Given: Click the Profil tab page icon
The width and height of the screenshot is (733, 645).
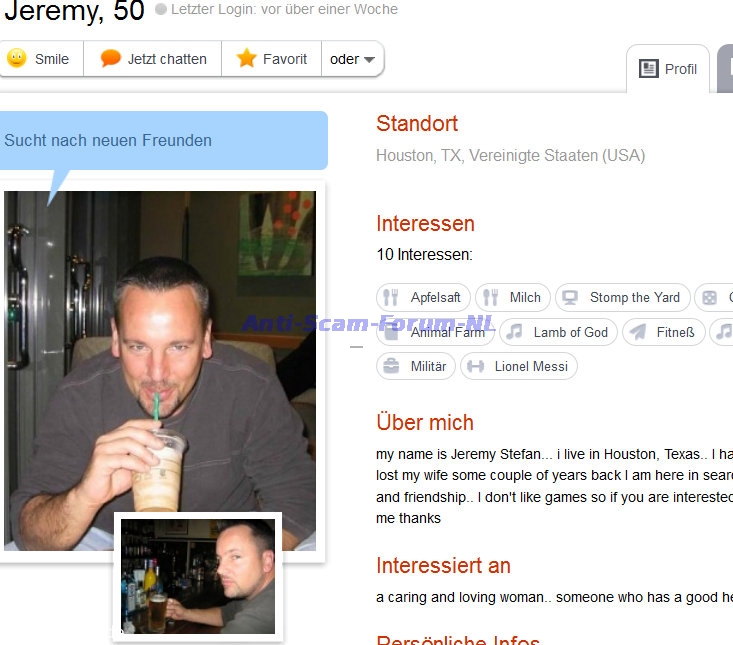Looking at the screenshot, I should coord(648,69).
